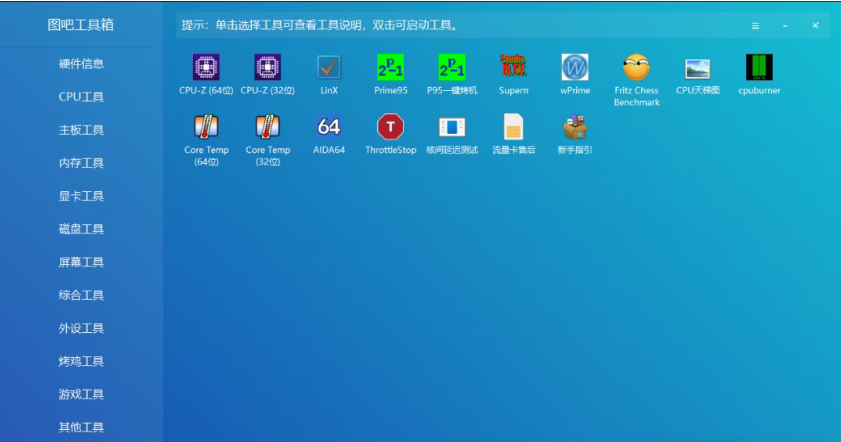Select the 流量卡售后 SIM card icon
The height and width of the screenshot is (442, 841).
tap(513, 127)
